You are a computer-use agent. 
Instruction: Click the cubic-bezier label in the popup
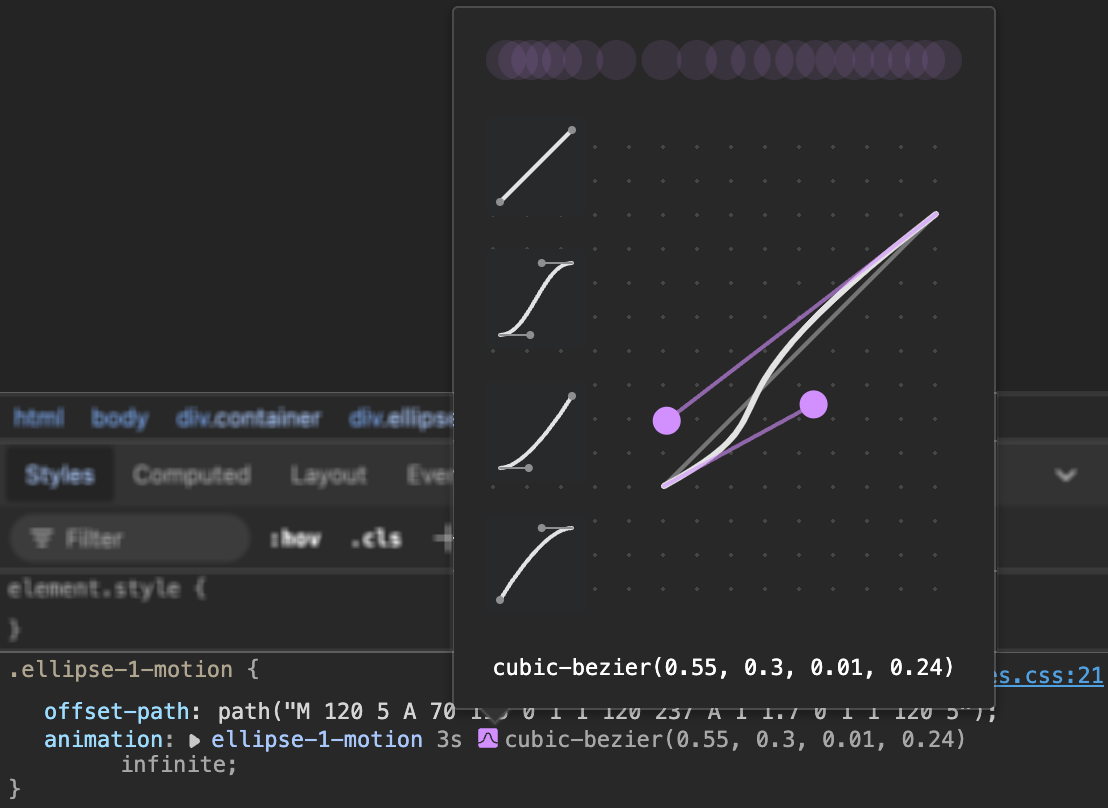[x=723, y=667]
